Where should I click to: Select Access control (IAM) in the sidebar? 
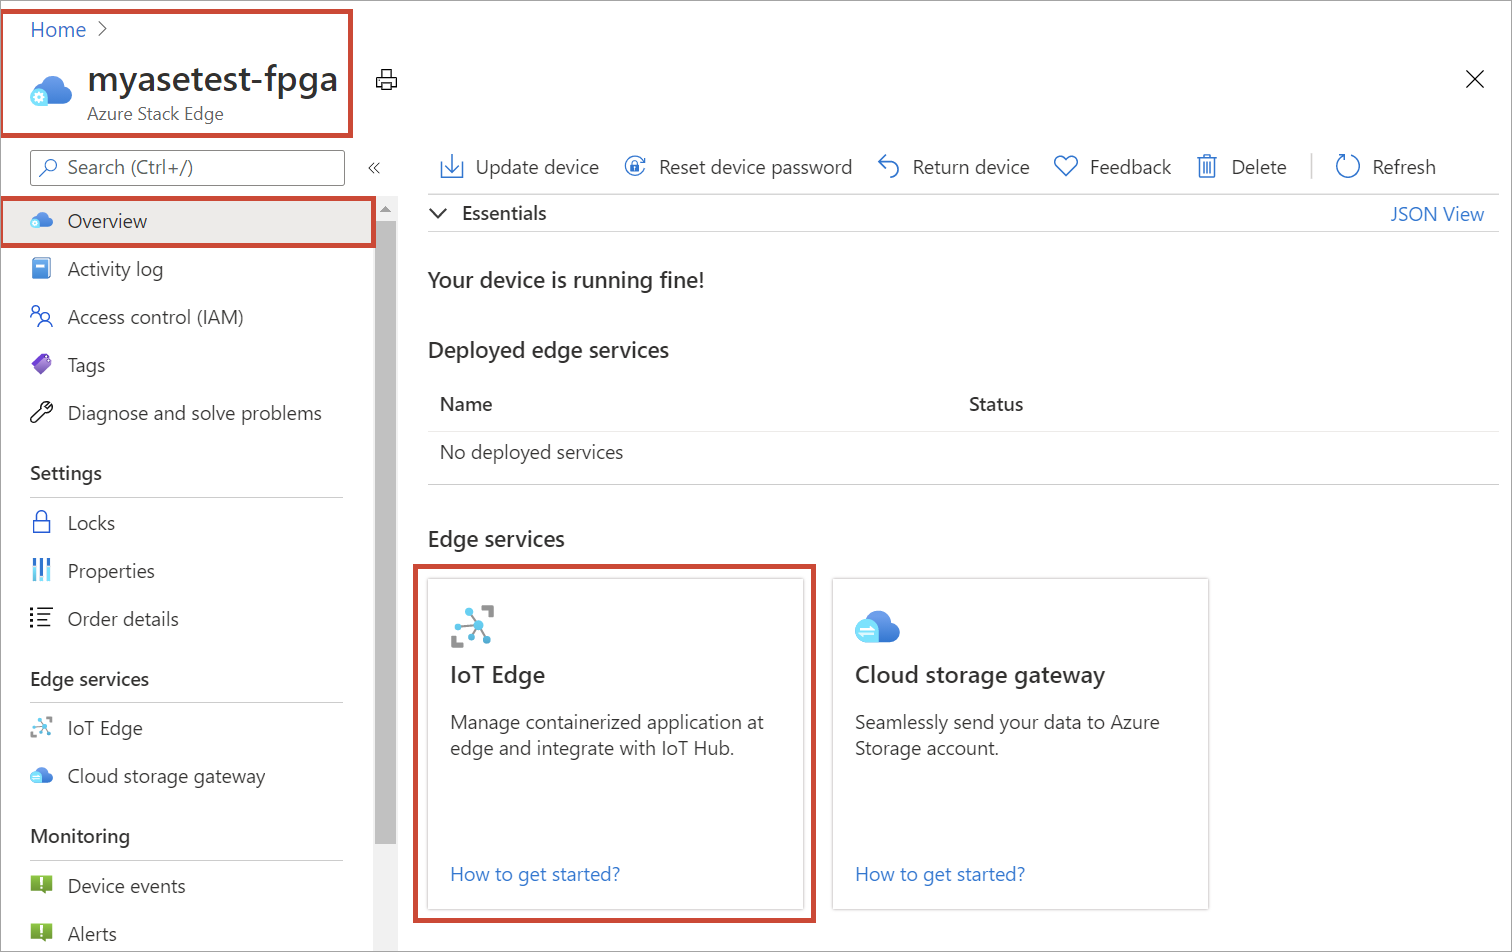155,316
